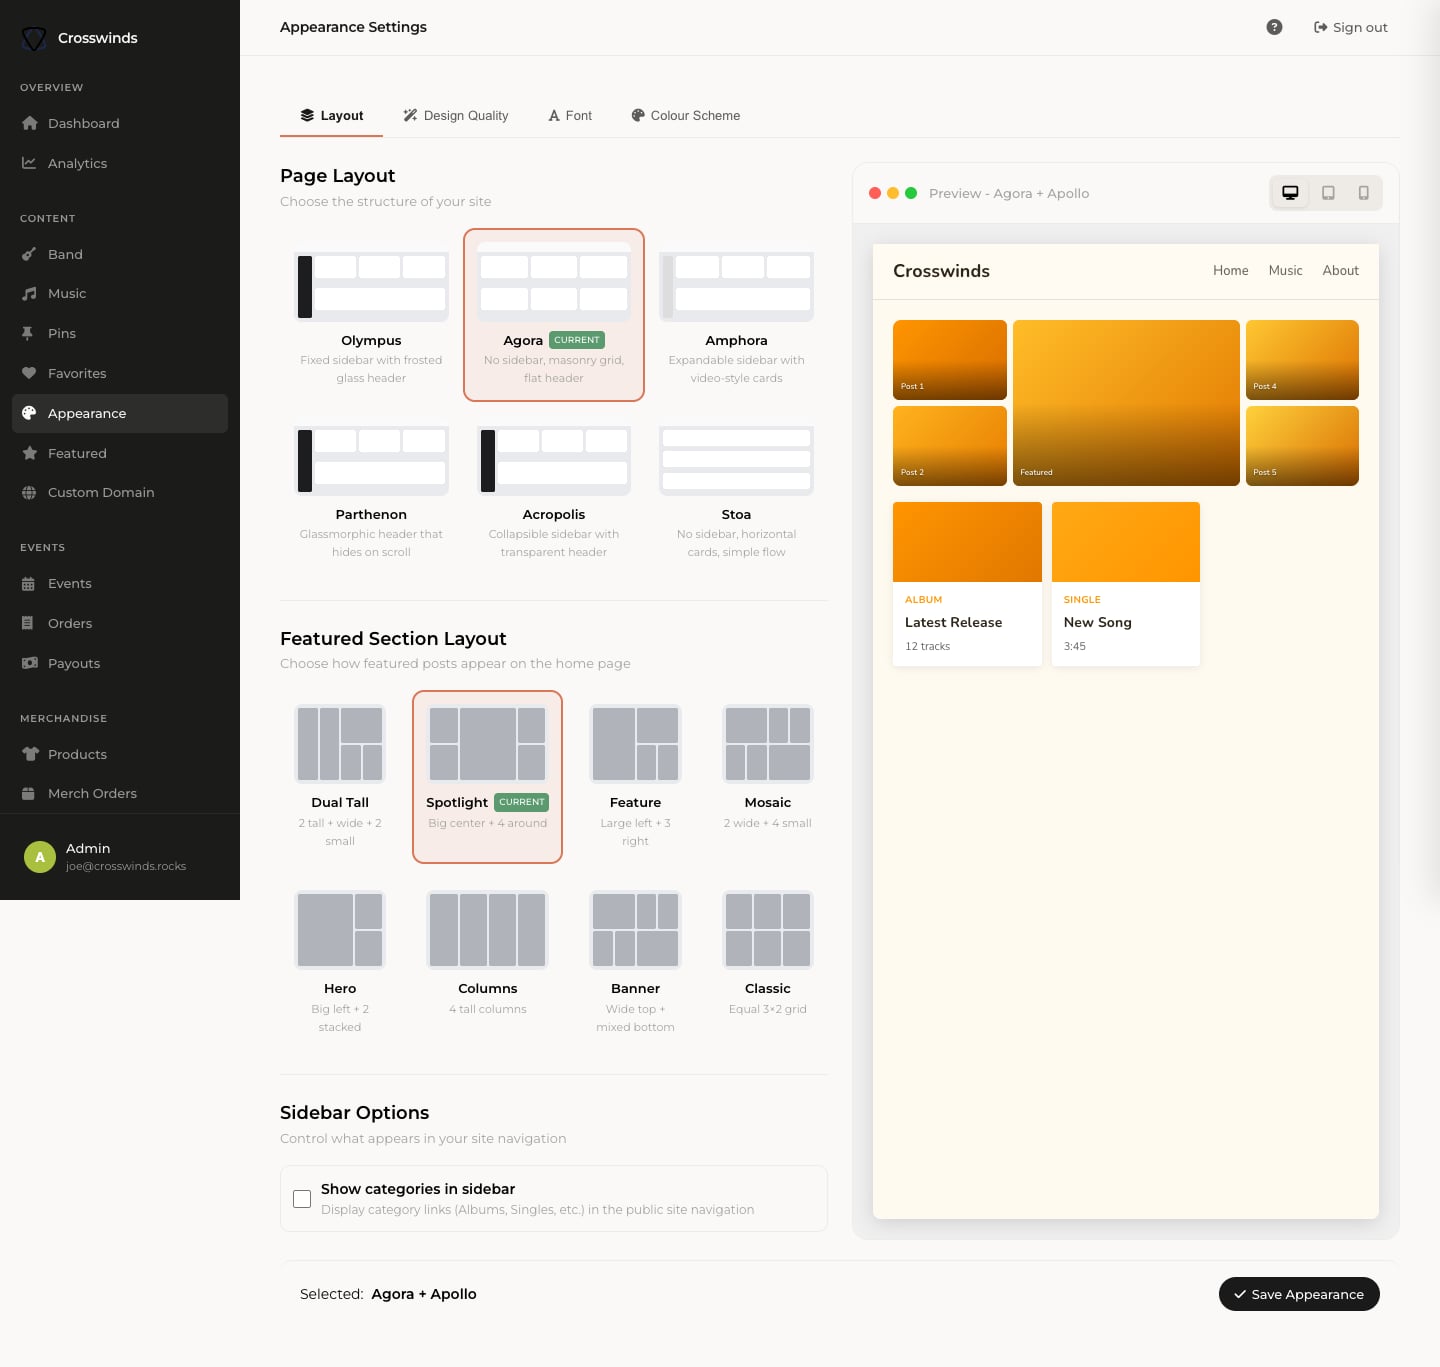Click Crosswinds title in preview header
The width and height of the screenshot is (1440, 1367).
point(941,271)
